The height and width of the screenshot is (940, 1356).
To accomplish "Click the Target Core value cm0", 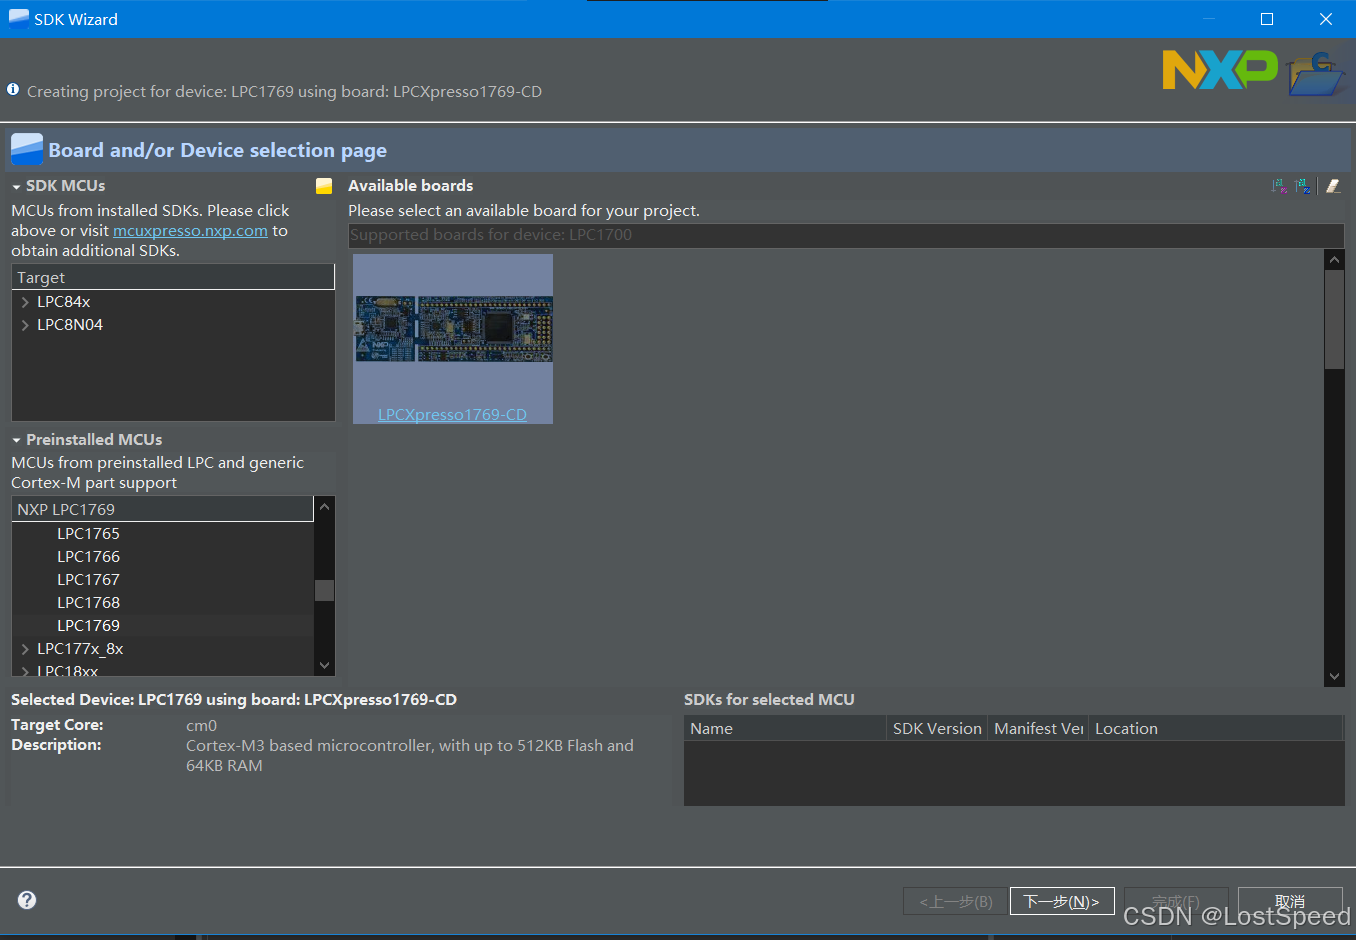I will 201,726.
